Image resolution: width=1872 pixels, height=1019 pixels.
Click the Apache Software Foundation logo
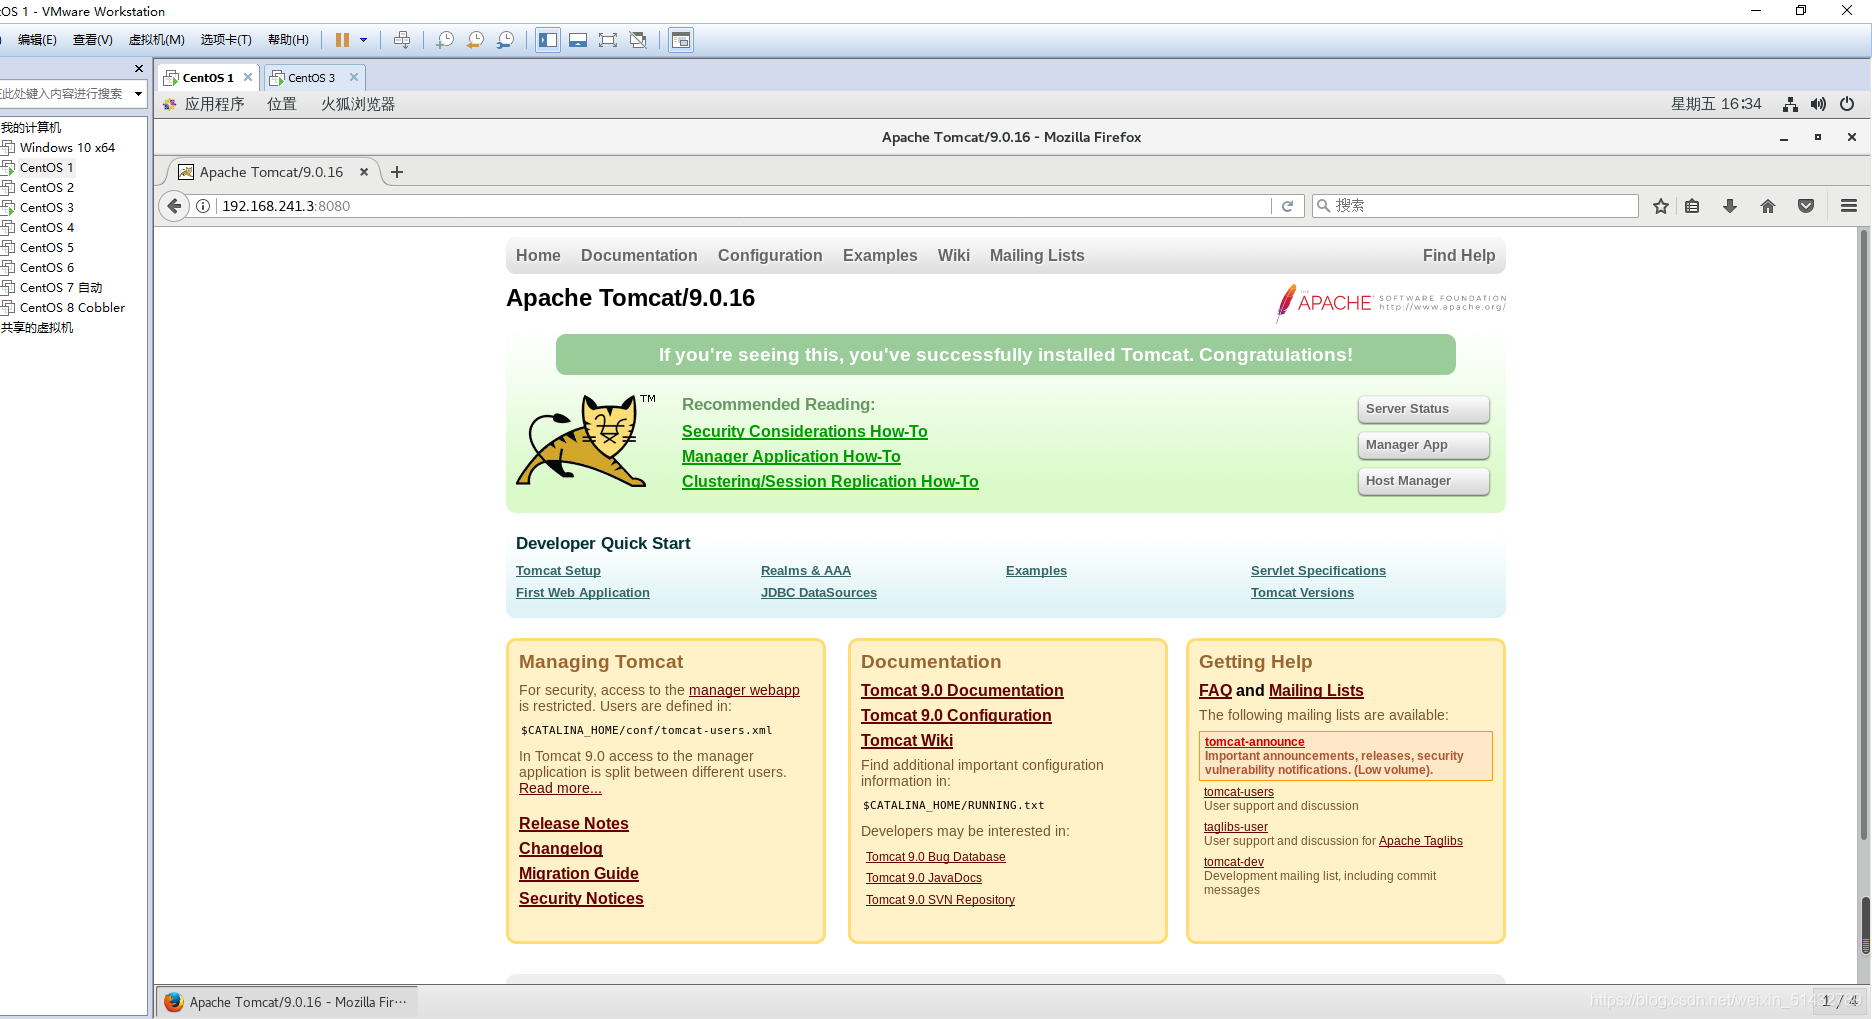(1390, 302)
